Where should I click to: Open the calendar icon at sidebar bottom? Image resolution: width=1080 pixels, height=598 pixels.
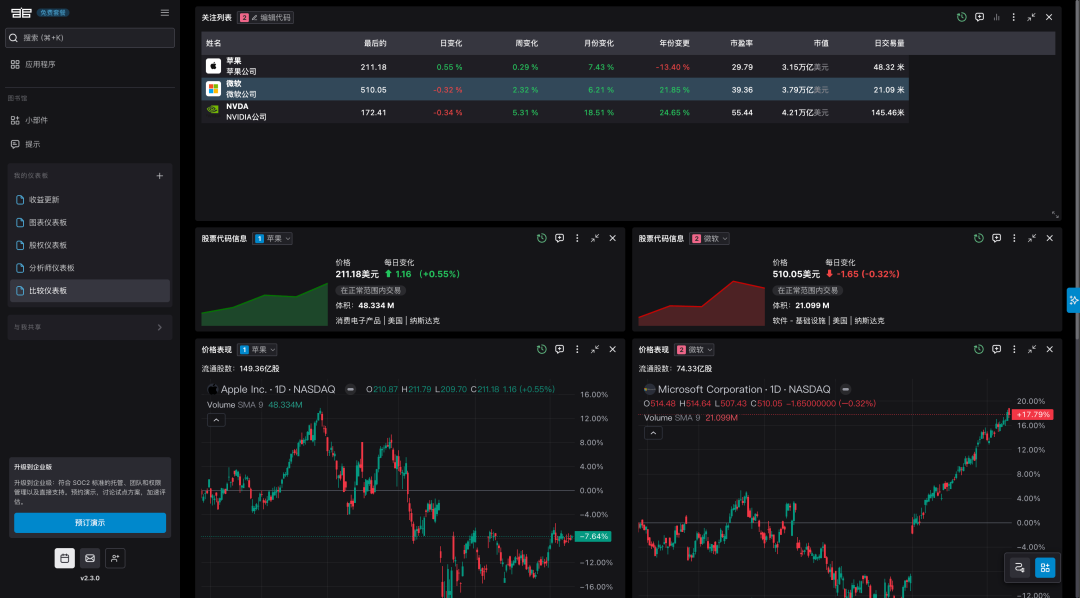coord(65,558)
